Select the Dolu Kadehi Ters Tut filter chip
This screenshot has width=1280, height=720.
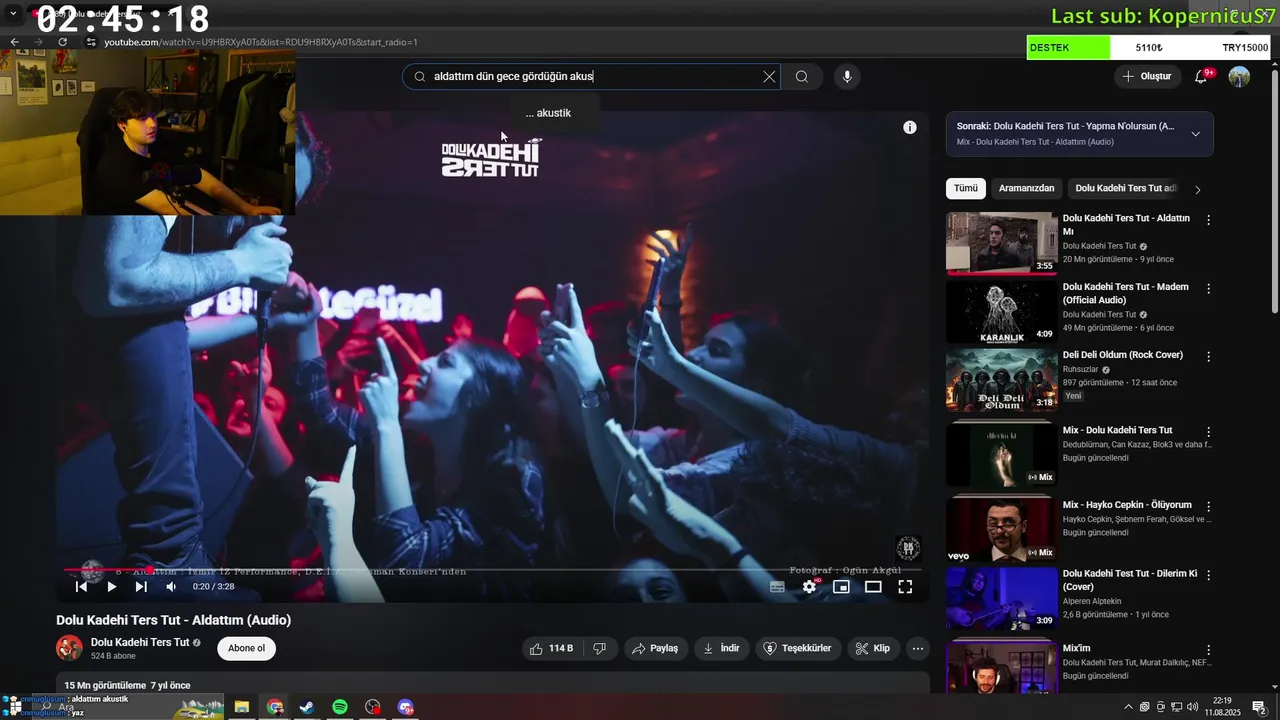pos(1124,188)
